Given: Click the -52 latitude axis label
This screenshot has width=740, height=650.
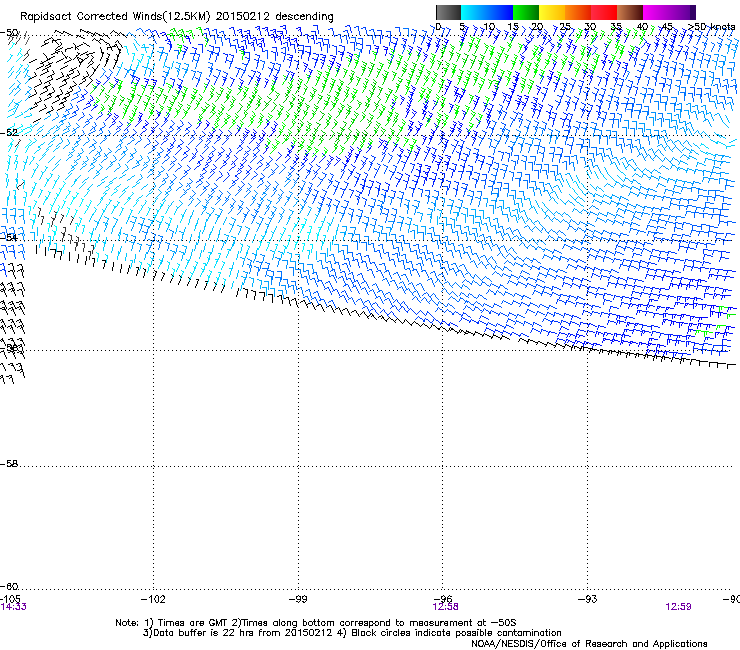Looking at the screenshot, I should click(x=9, y=133).
